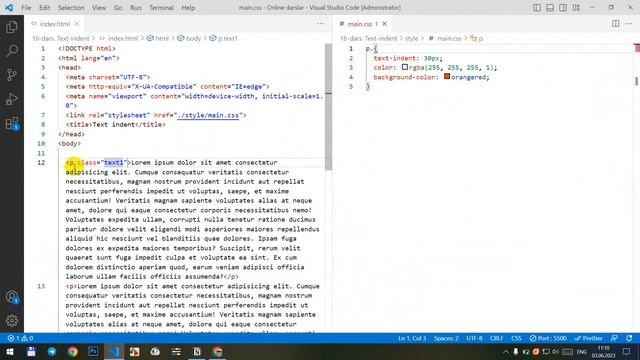Follow the ./style/main.css link in line 7

coord(208,115)
